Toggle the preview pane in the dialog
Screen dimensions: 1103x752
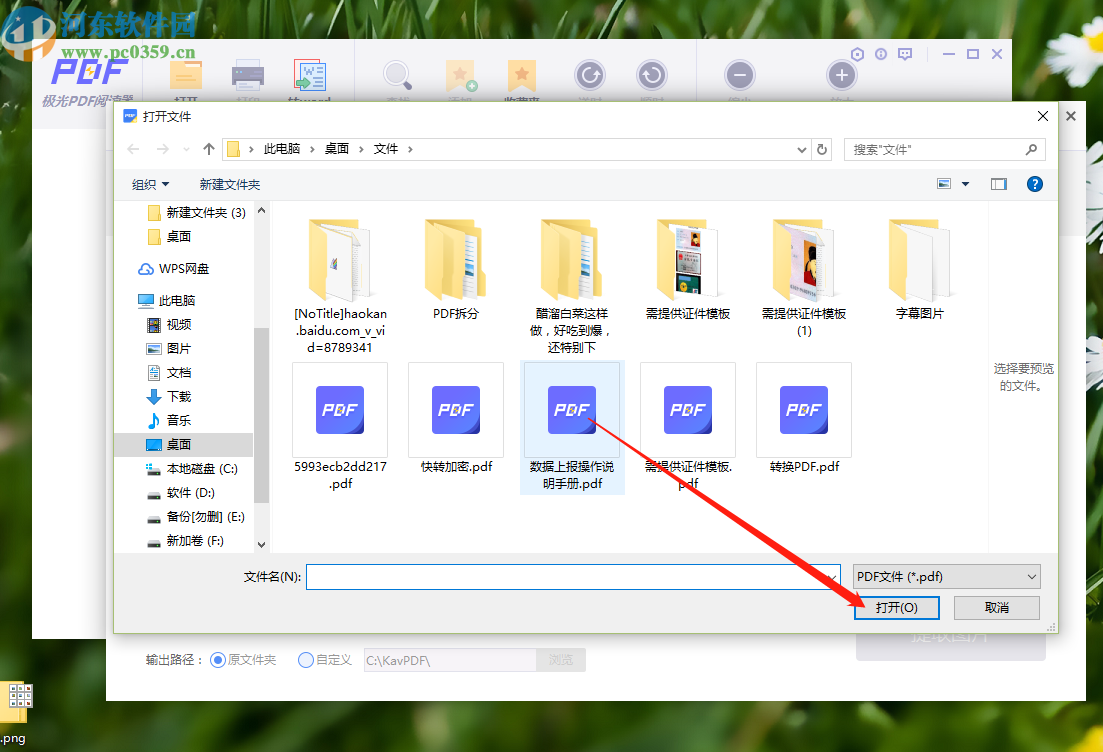998,184
